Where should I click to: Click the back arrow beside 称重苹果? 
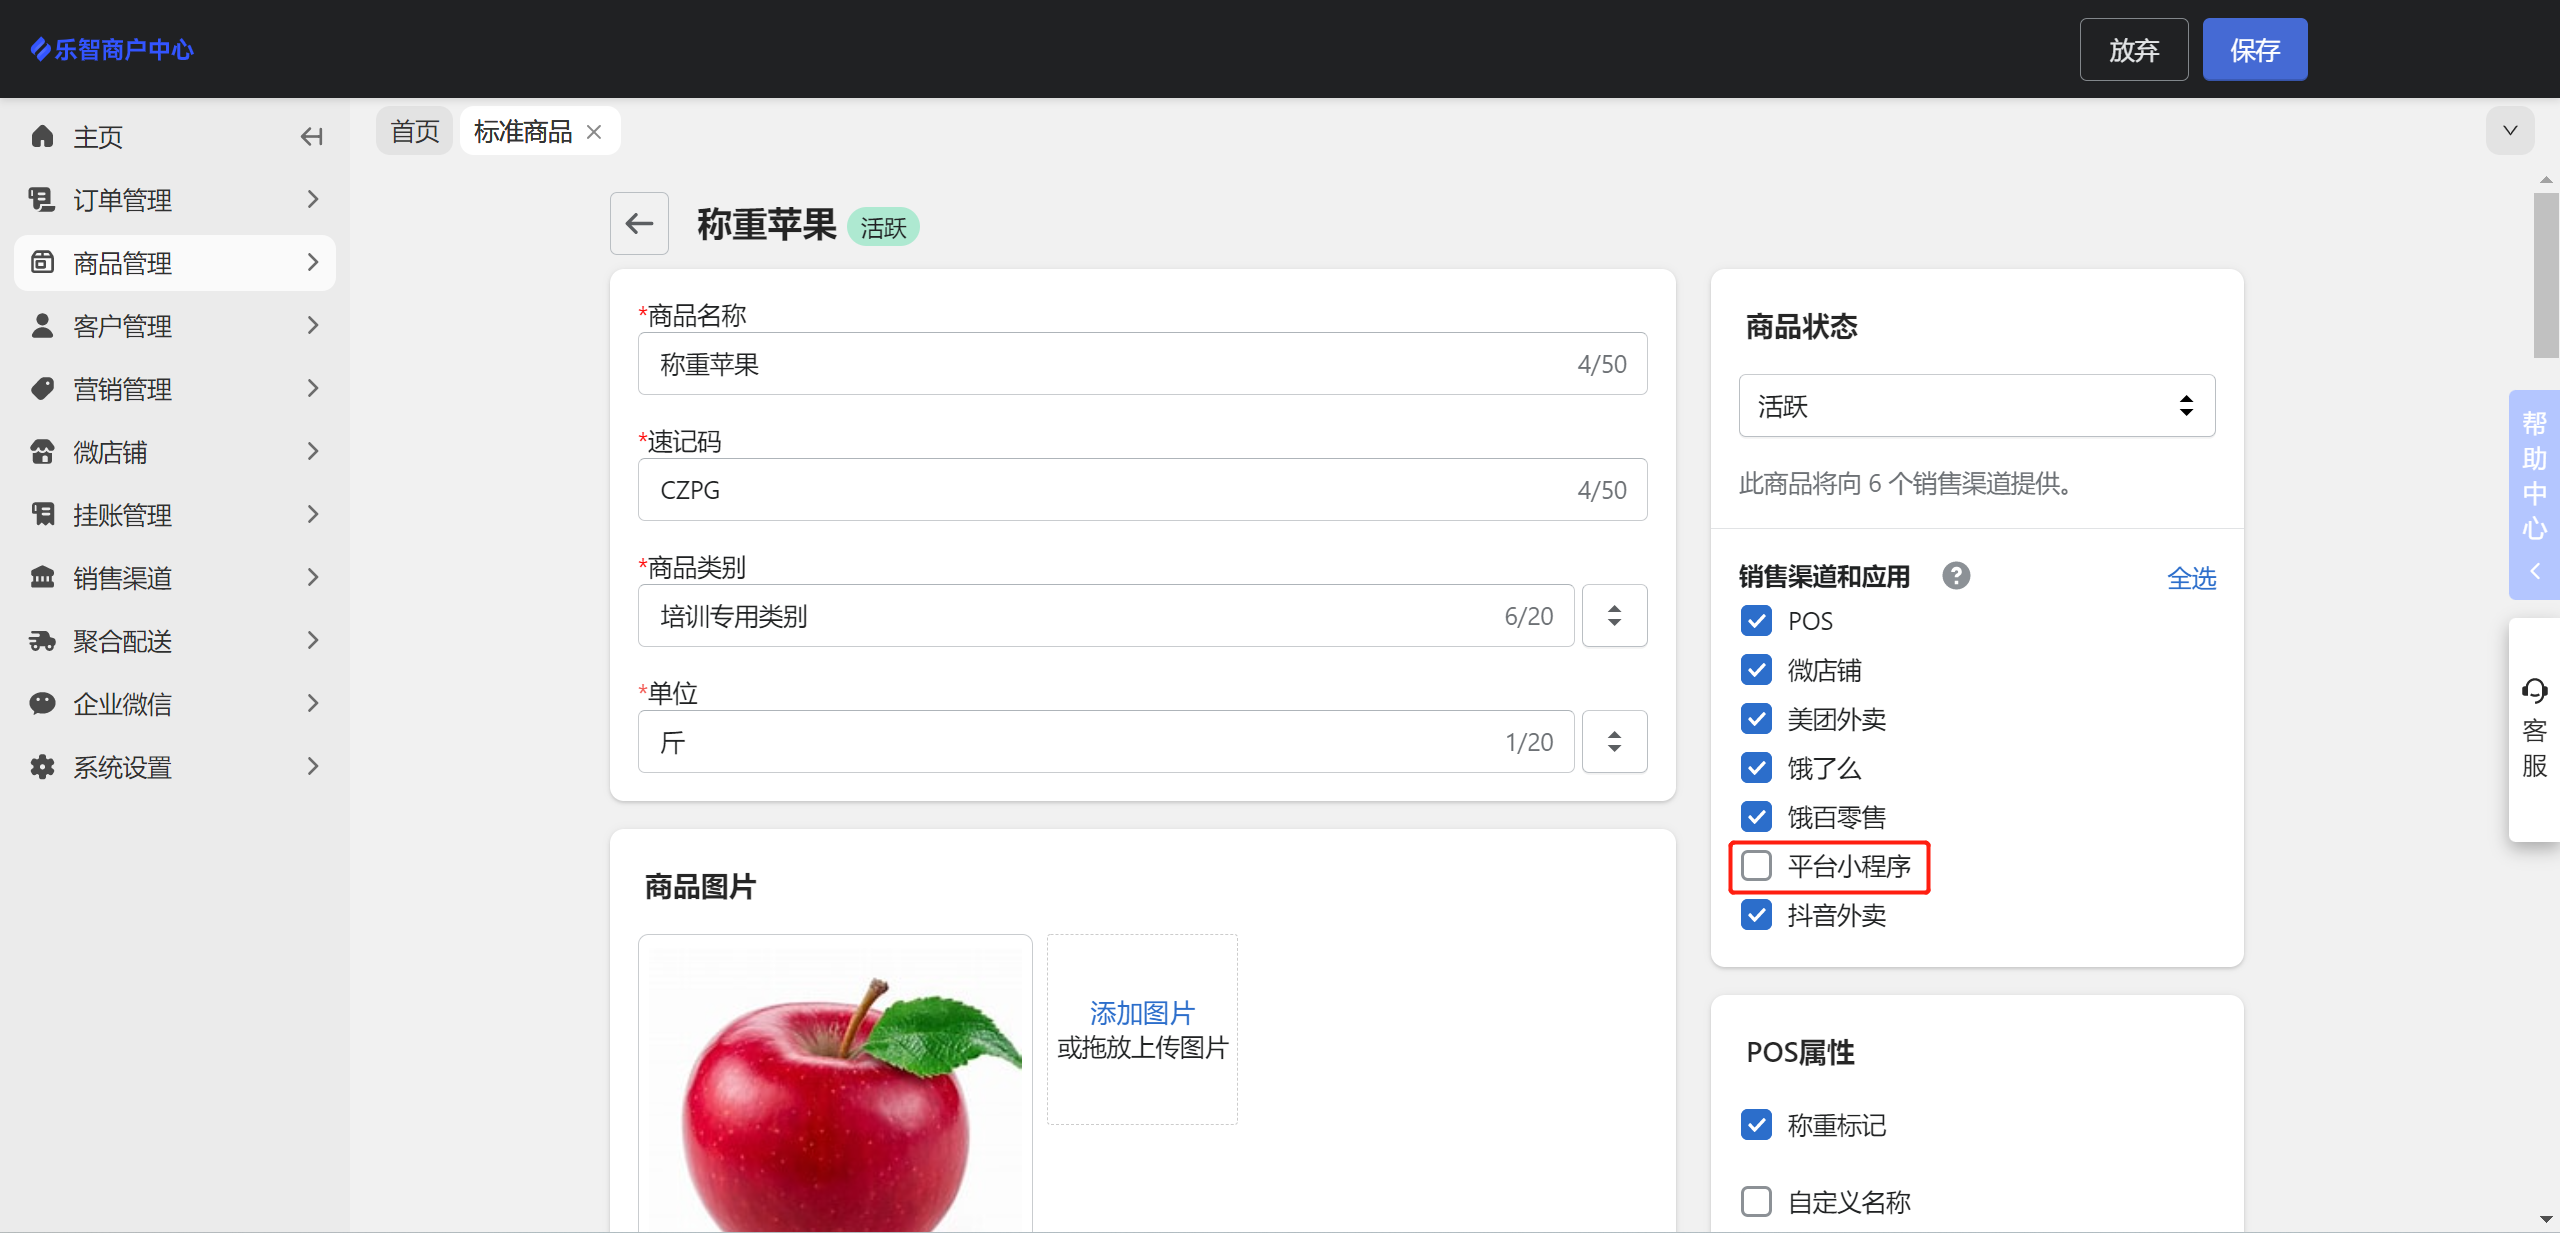pos(639,224)
